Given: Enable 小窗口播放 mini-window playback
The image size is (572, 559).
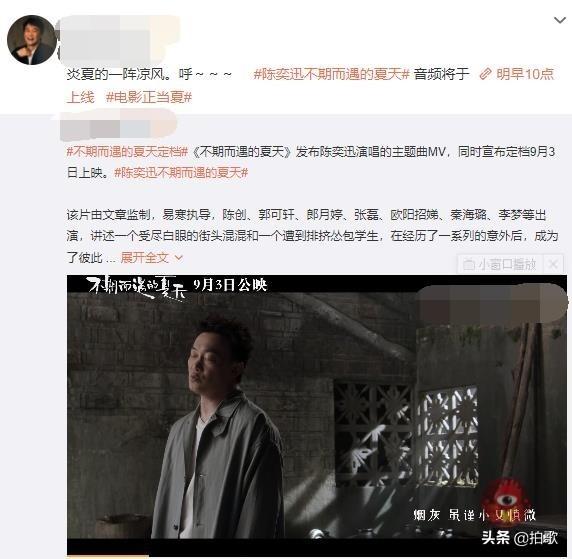Looking at the screenshot, I should click(x=500, y=264).
